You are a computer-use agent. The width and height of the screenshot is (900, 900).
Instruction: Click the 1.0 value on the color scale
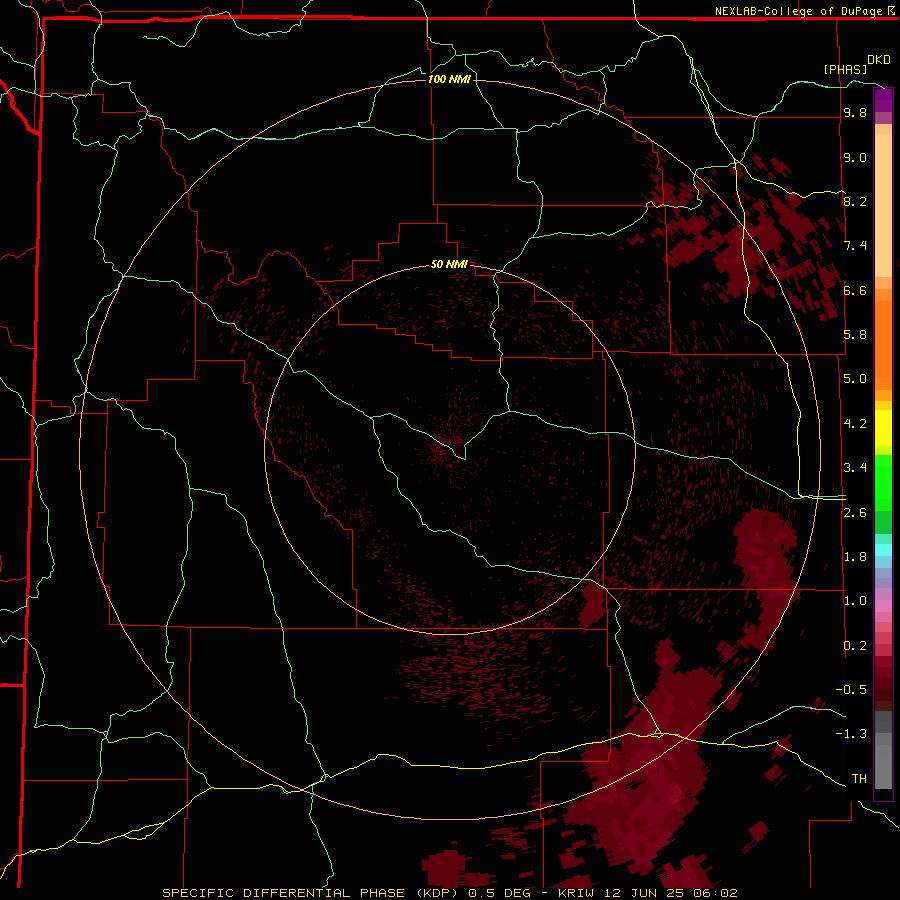coord(855,601)
